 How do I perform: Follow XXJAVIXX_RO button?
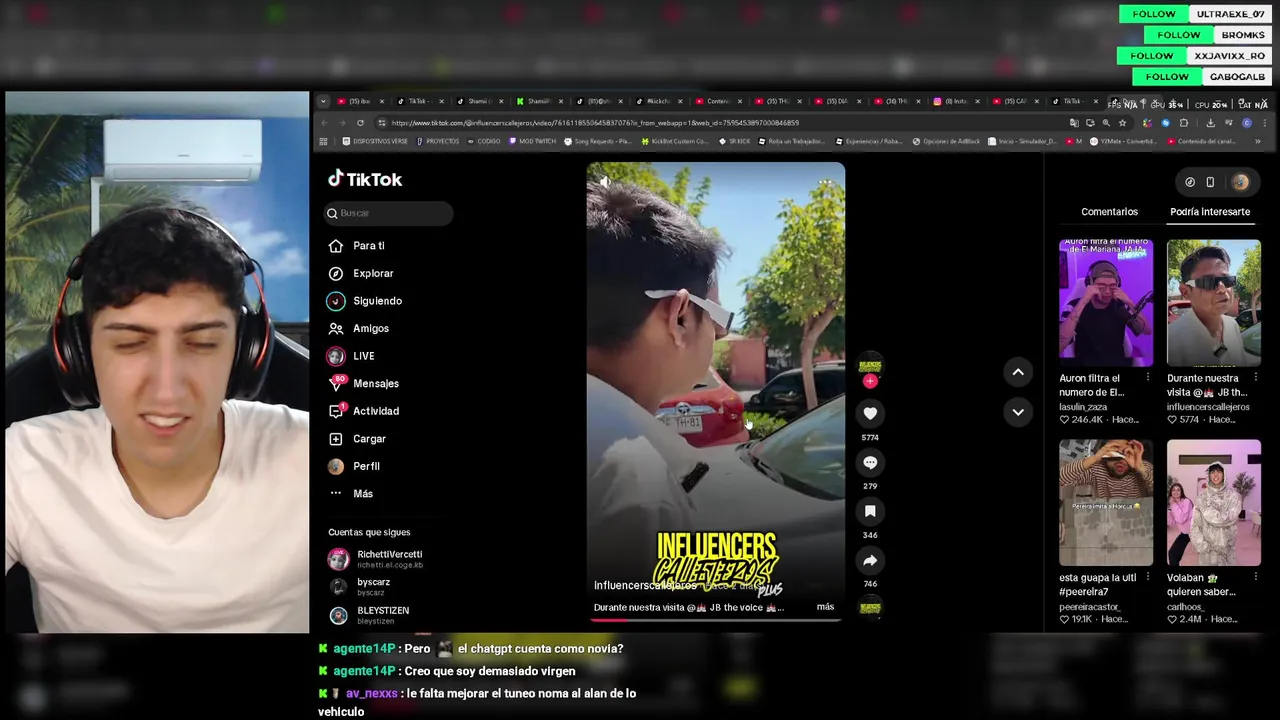[1152, 56]
